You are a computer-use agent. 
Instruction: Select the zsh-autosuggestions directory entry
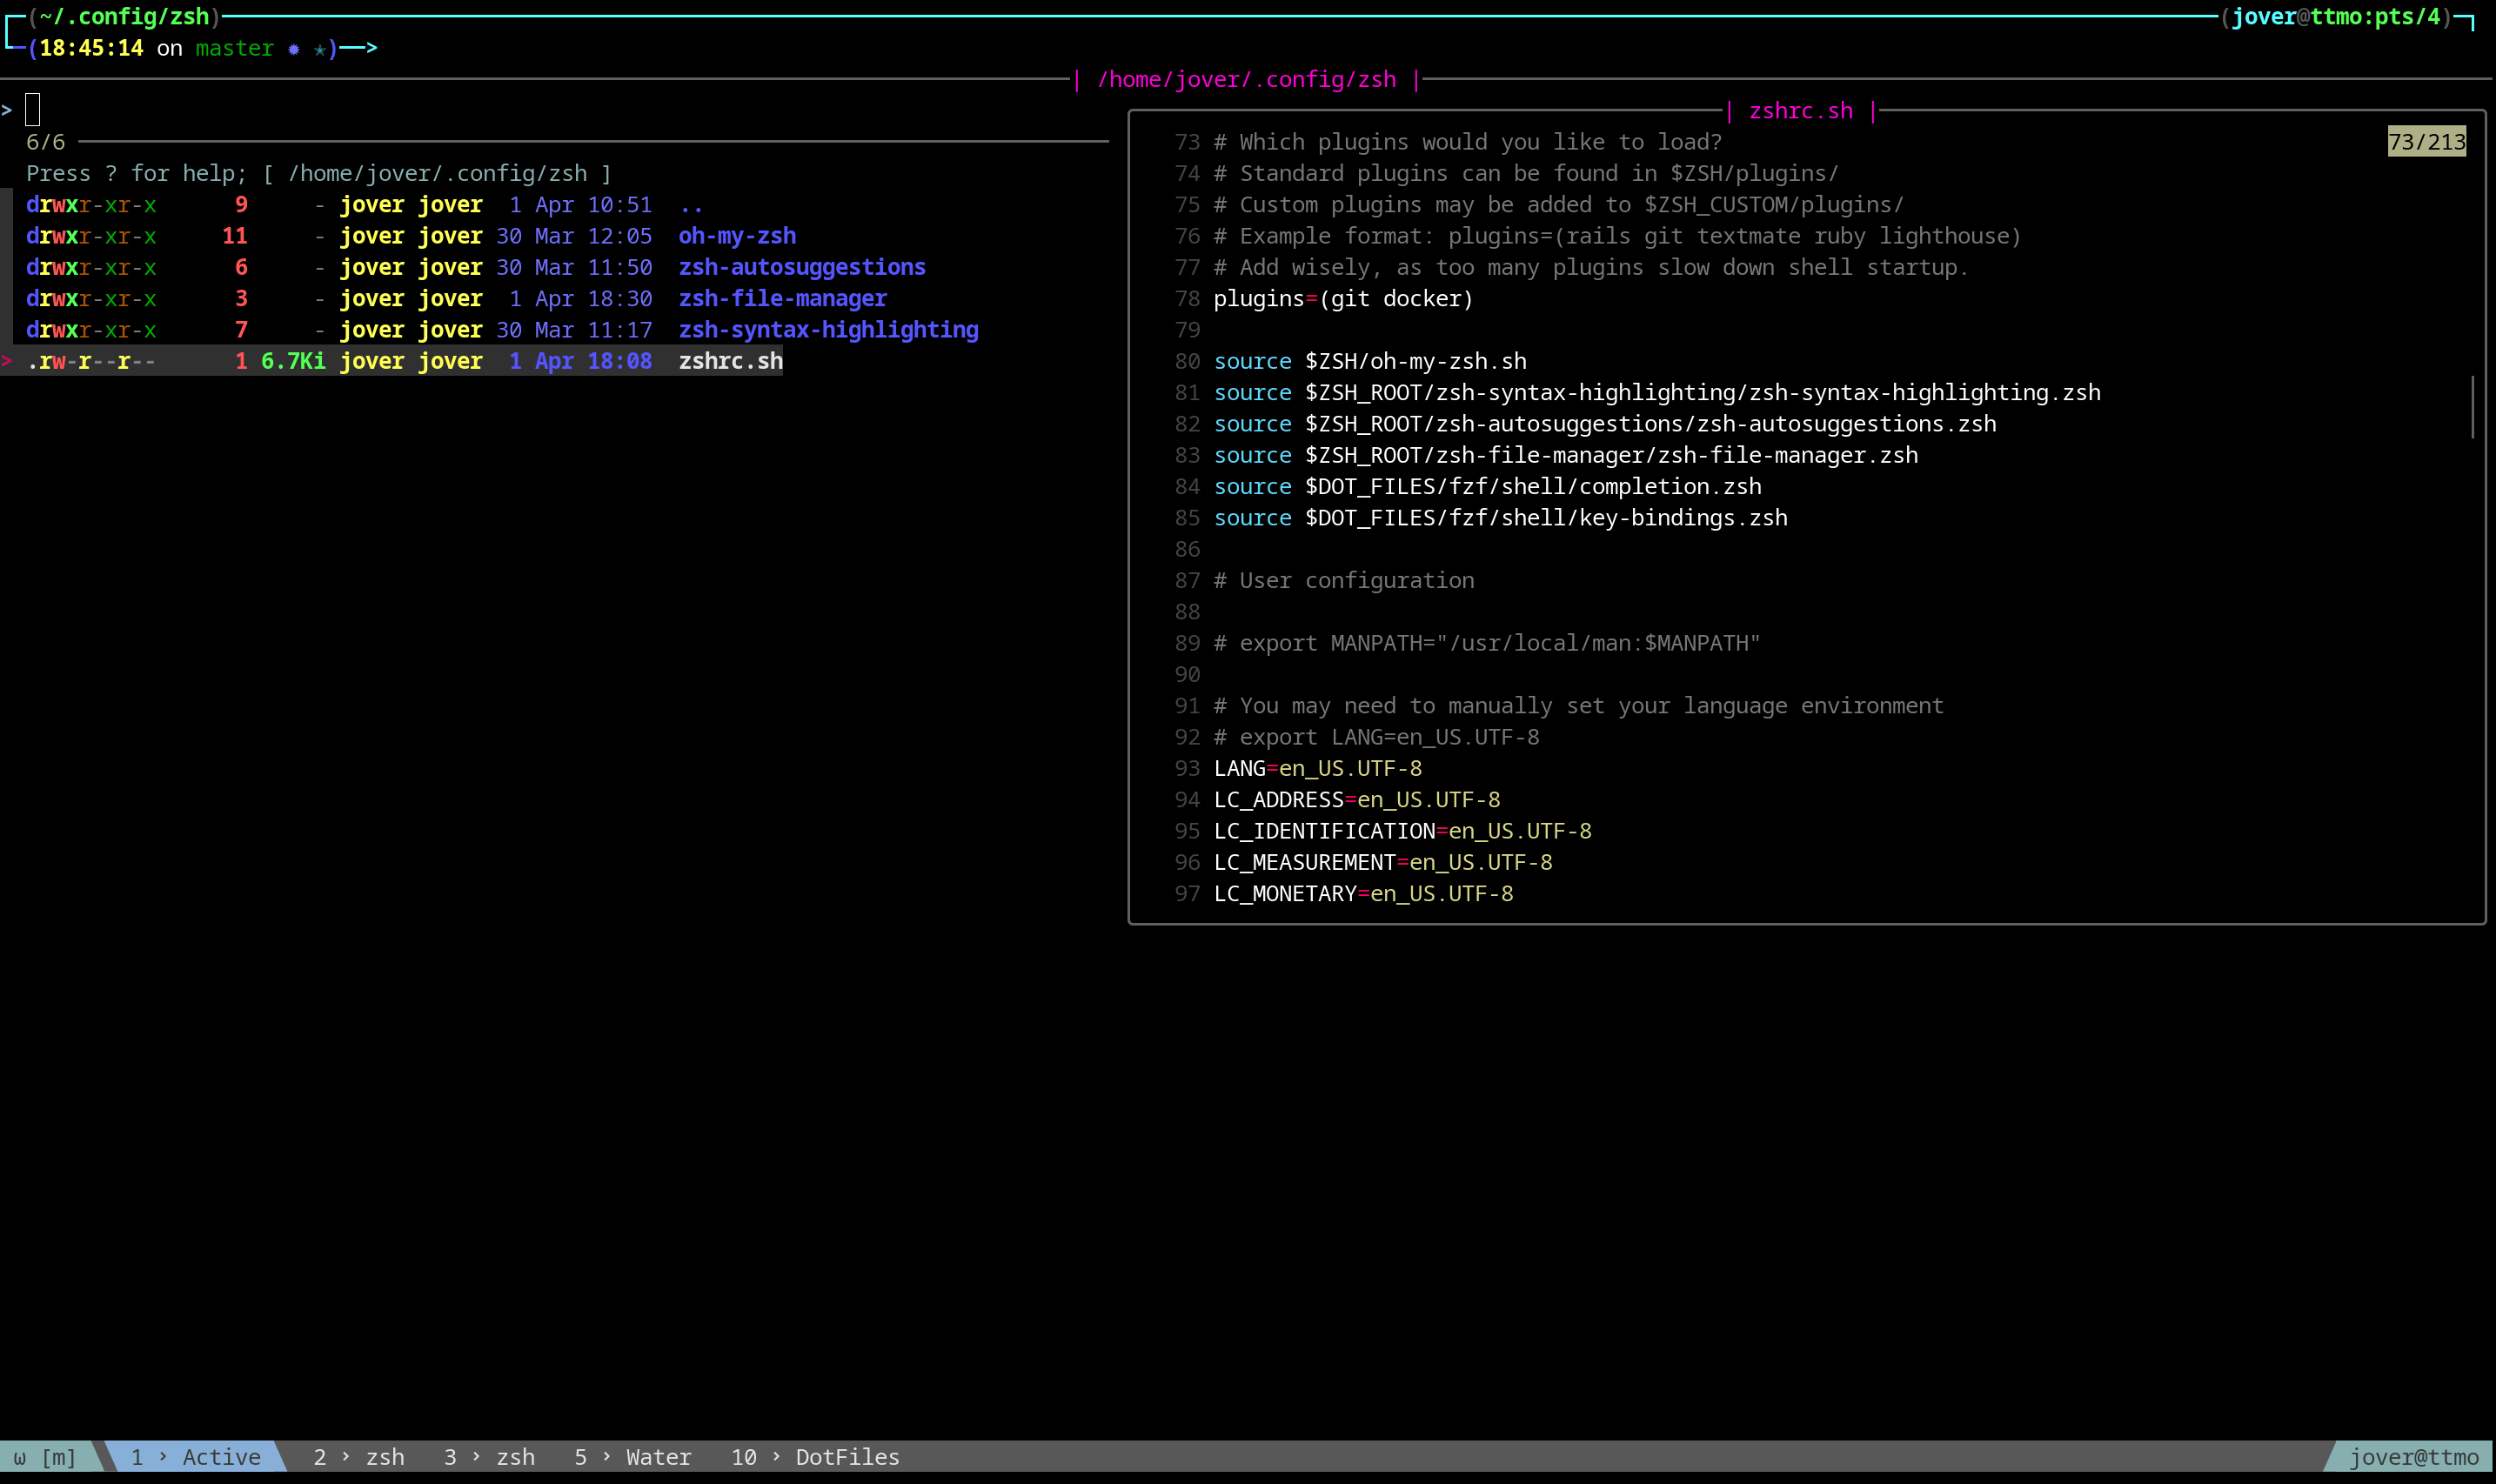click(x=801, y=267)
